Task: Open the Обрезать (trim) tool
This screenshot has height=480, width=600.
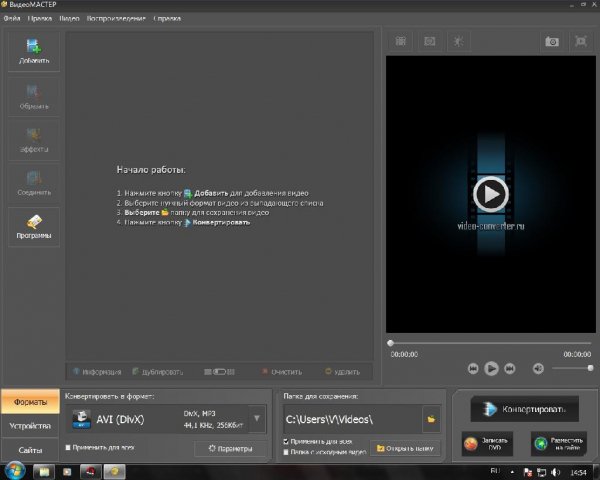Action: (34, 97)
